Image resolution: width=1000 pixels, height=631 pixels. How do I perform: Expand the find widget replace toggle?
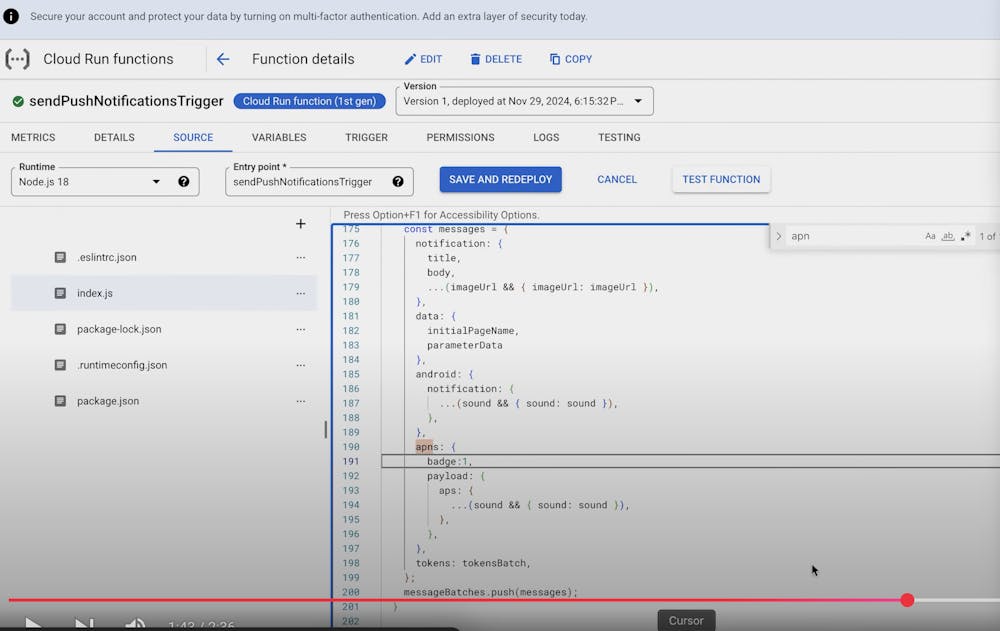[x=779, y=236]
